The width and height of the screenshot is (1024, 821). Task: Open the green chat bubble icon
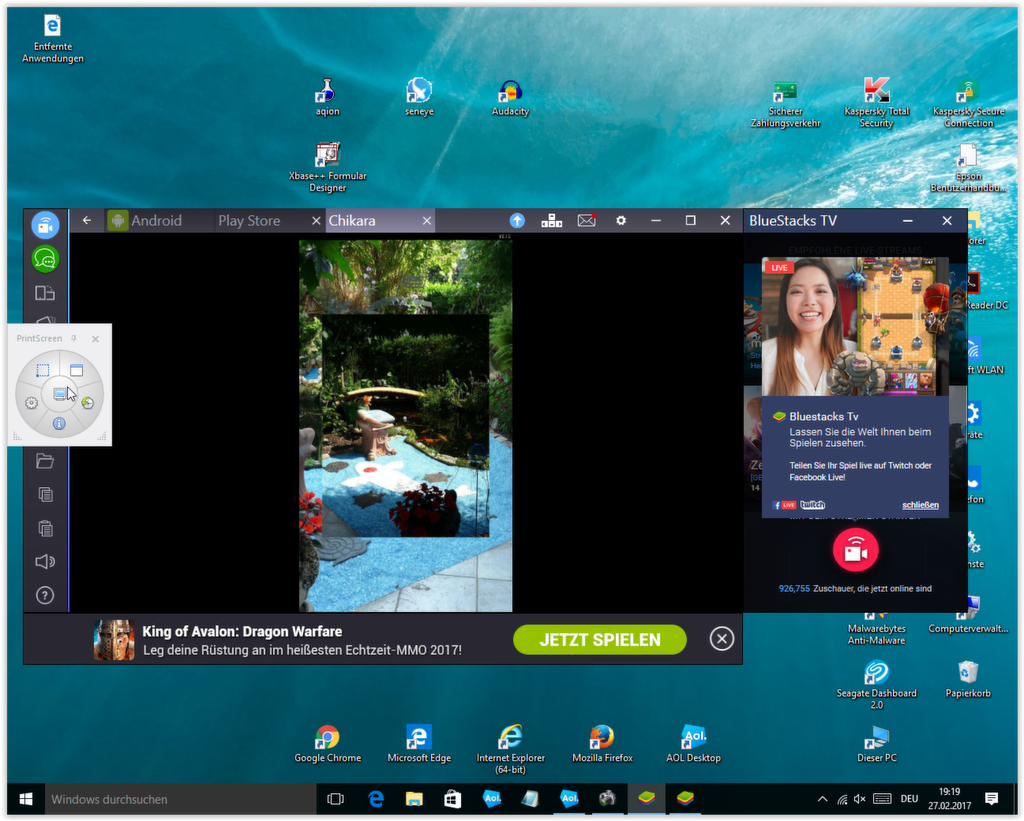coord(45,259)
